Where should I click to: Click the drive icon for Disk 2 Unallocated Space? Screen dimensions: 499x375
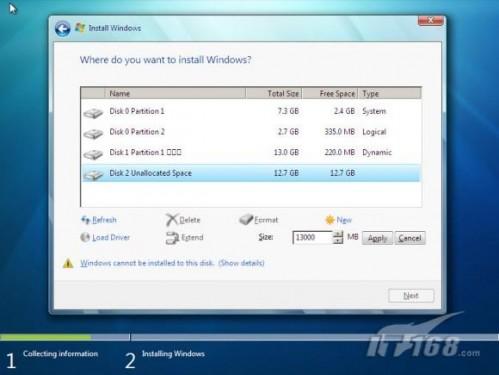(93, 175)
